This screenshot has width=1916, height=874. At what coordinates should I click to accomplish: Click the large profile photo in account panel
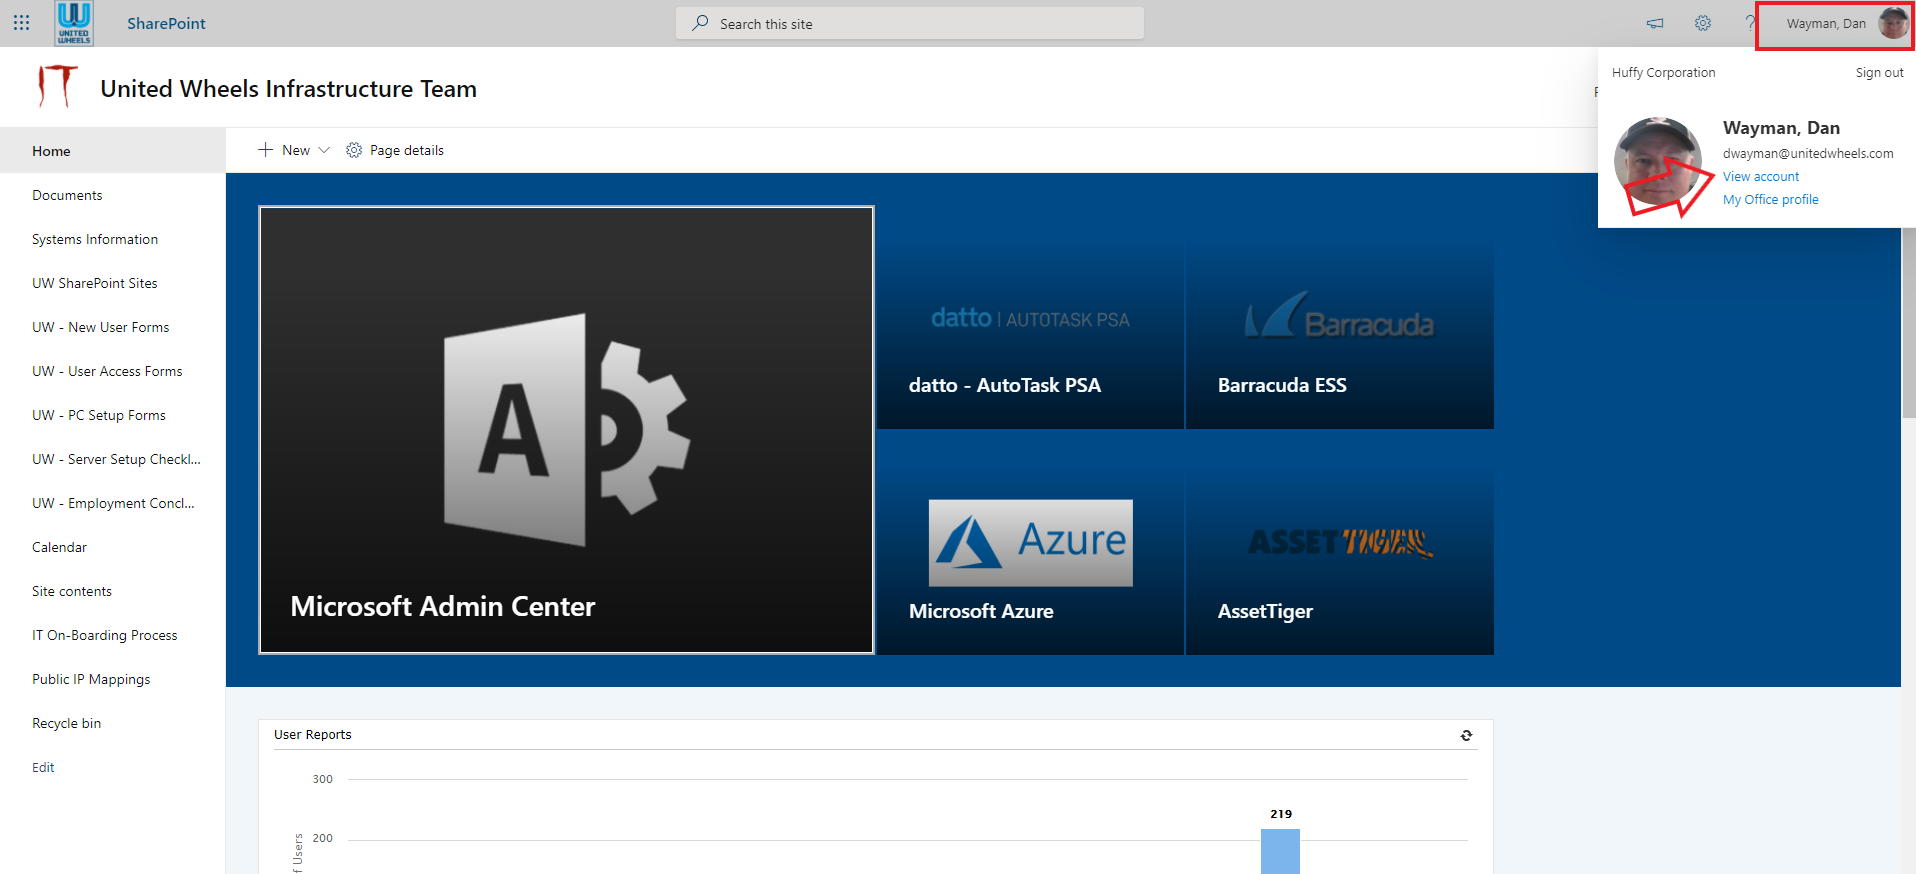coord(1658,161)
